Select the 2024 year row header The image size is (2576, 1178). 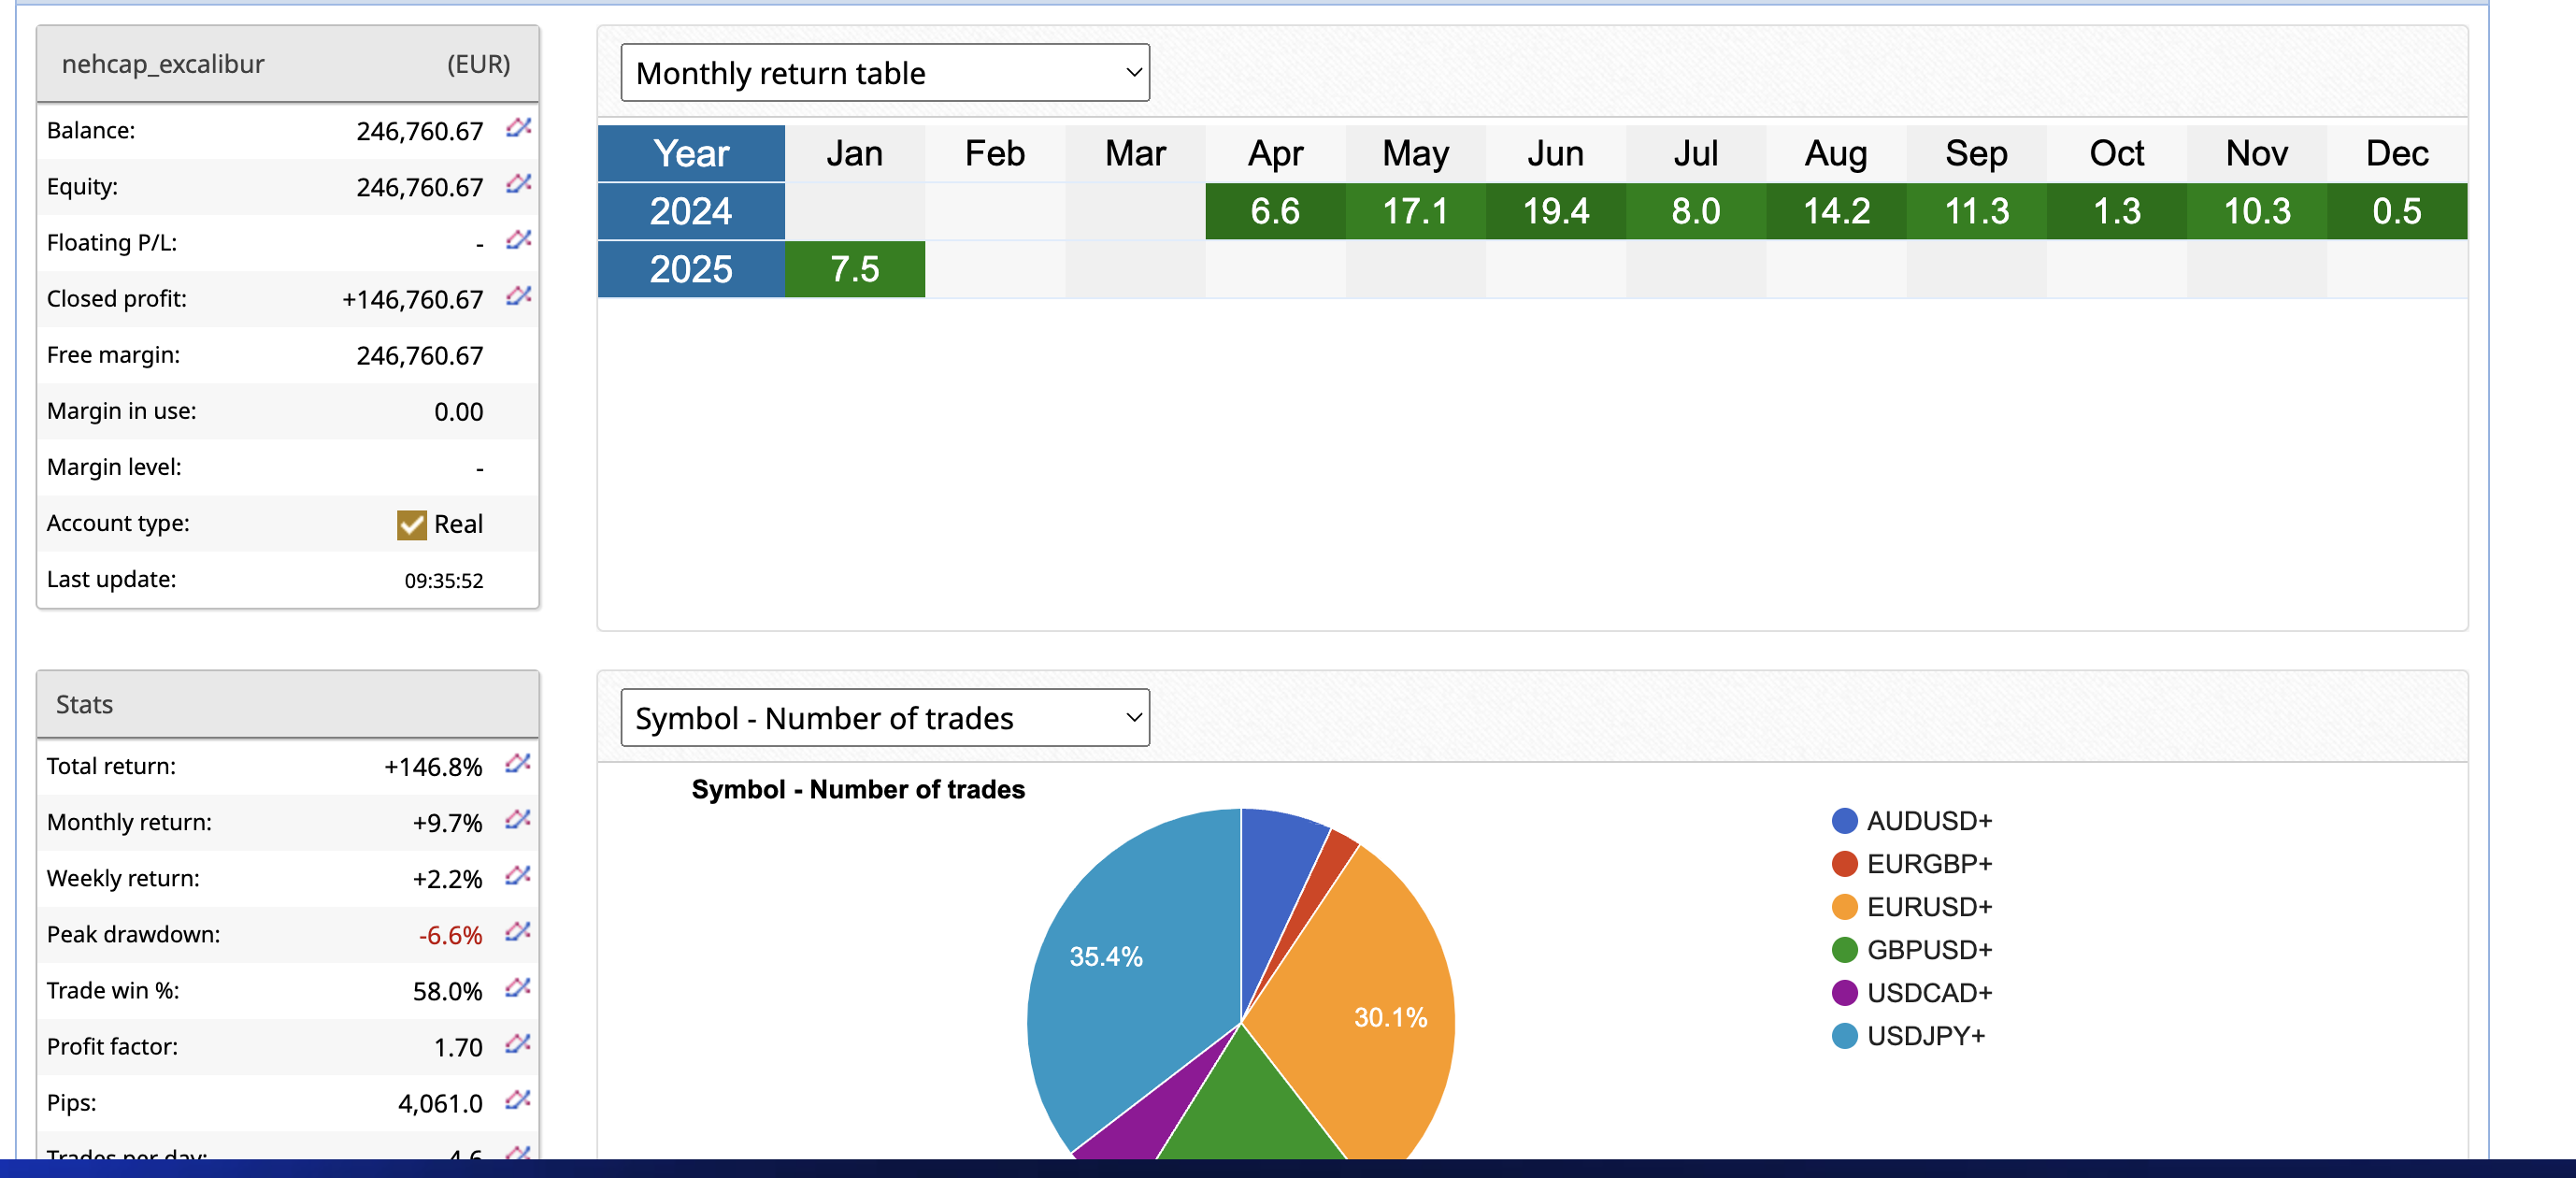pos(691,211)
